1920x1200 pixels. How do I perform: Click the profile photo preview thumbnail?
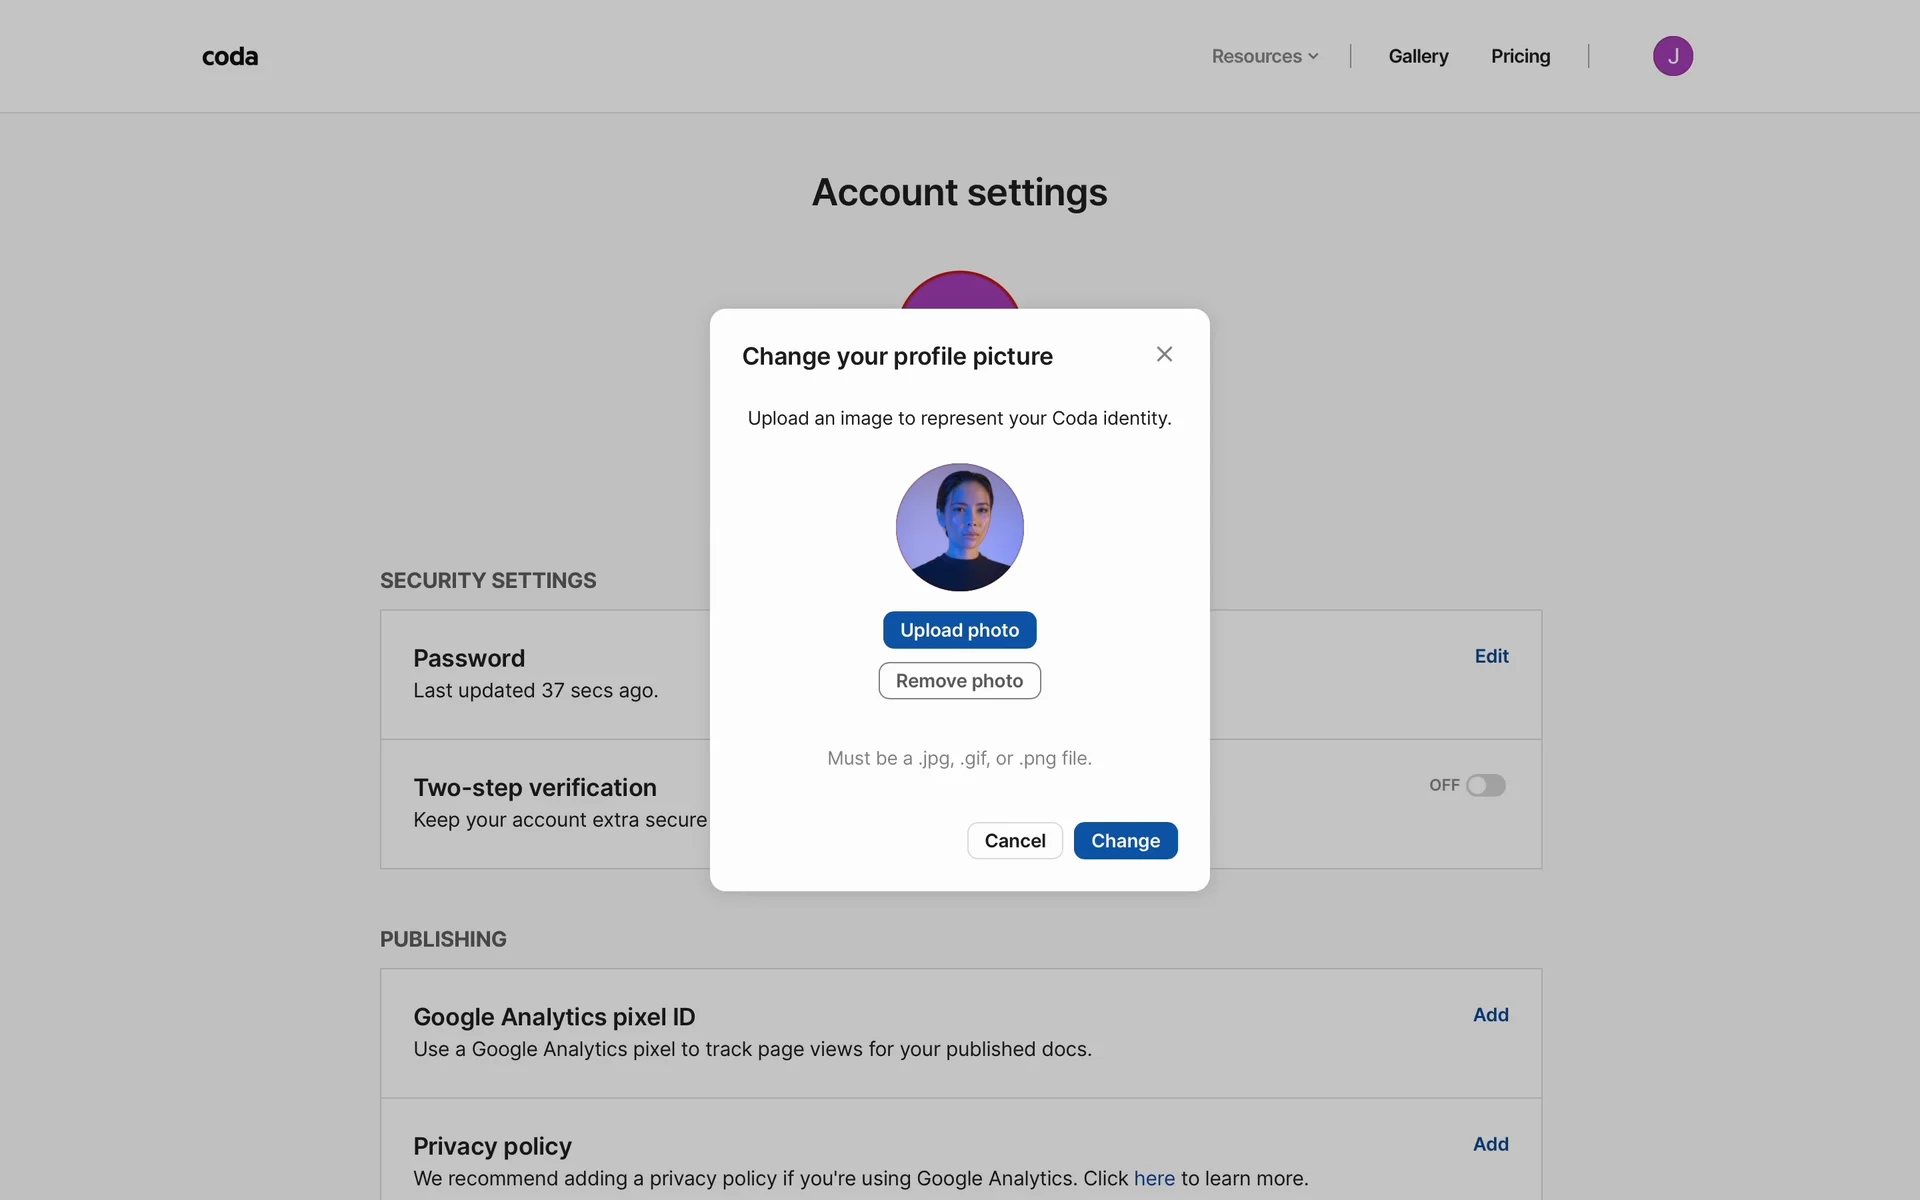[x=959, y=527]
